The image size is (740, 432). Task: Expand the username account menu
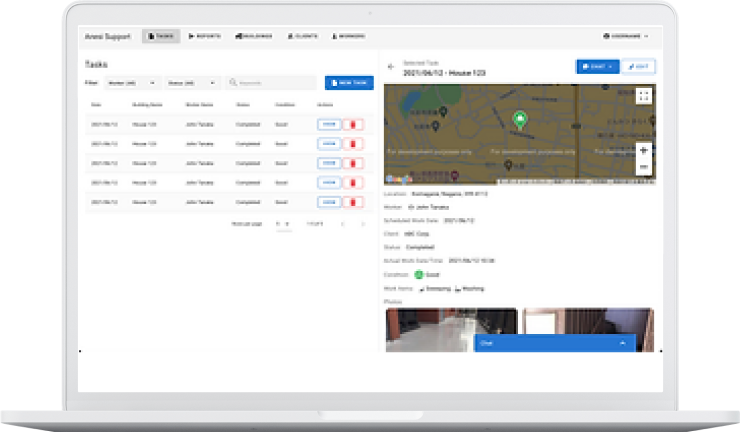(x=627, y=36)
